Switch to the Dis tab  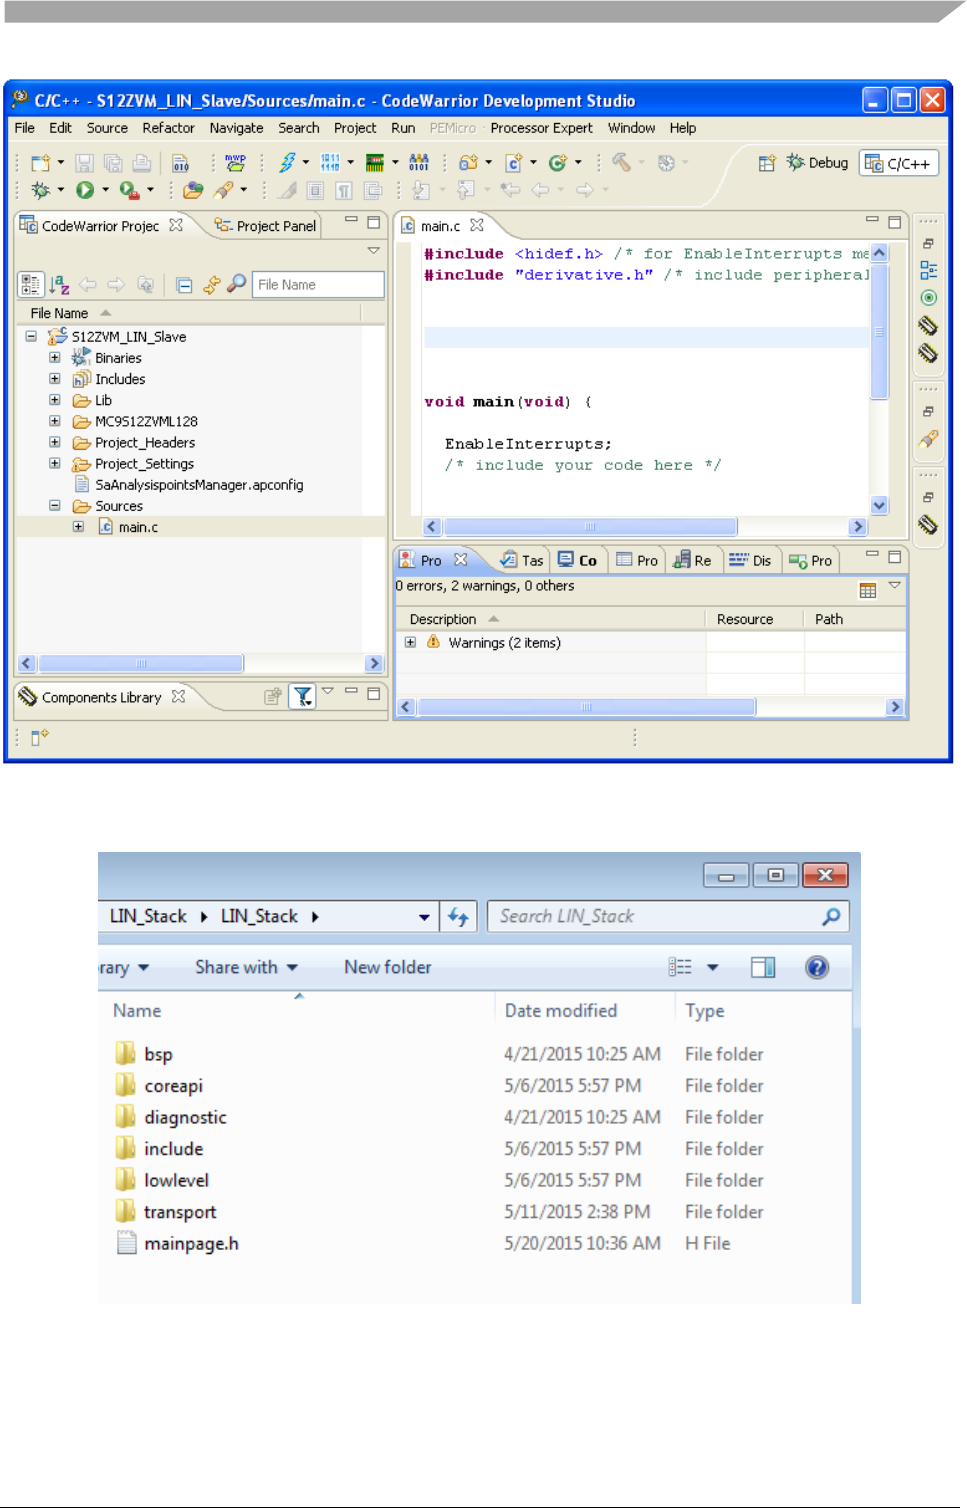pyautogui.click(x=750, y=560)
